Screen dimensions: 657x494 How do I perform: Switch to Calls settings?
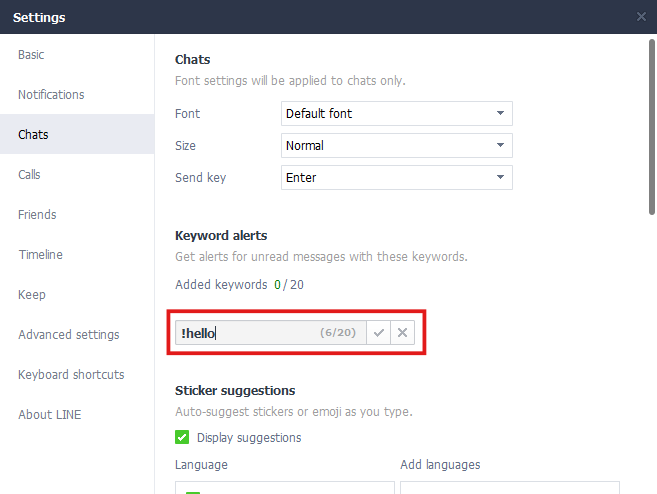29,175
